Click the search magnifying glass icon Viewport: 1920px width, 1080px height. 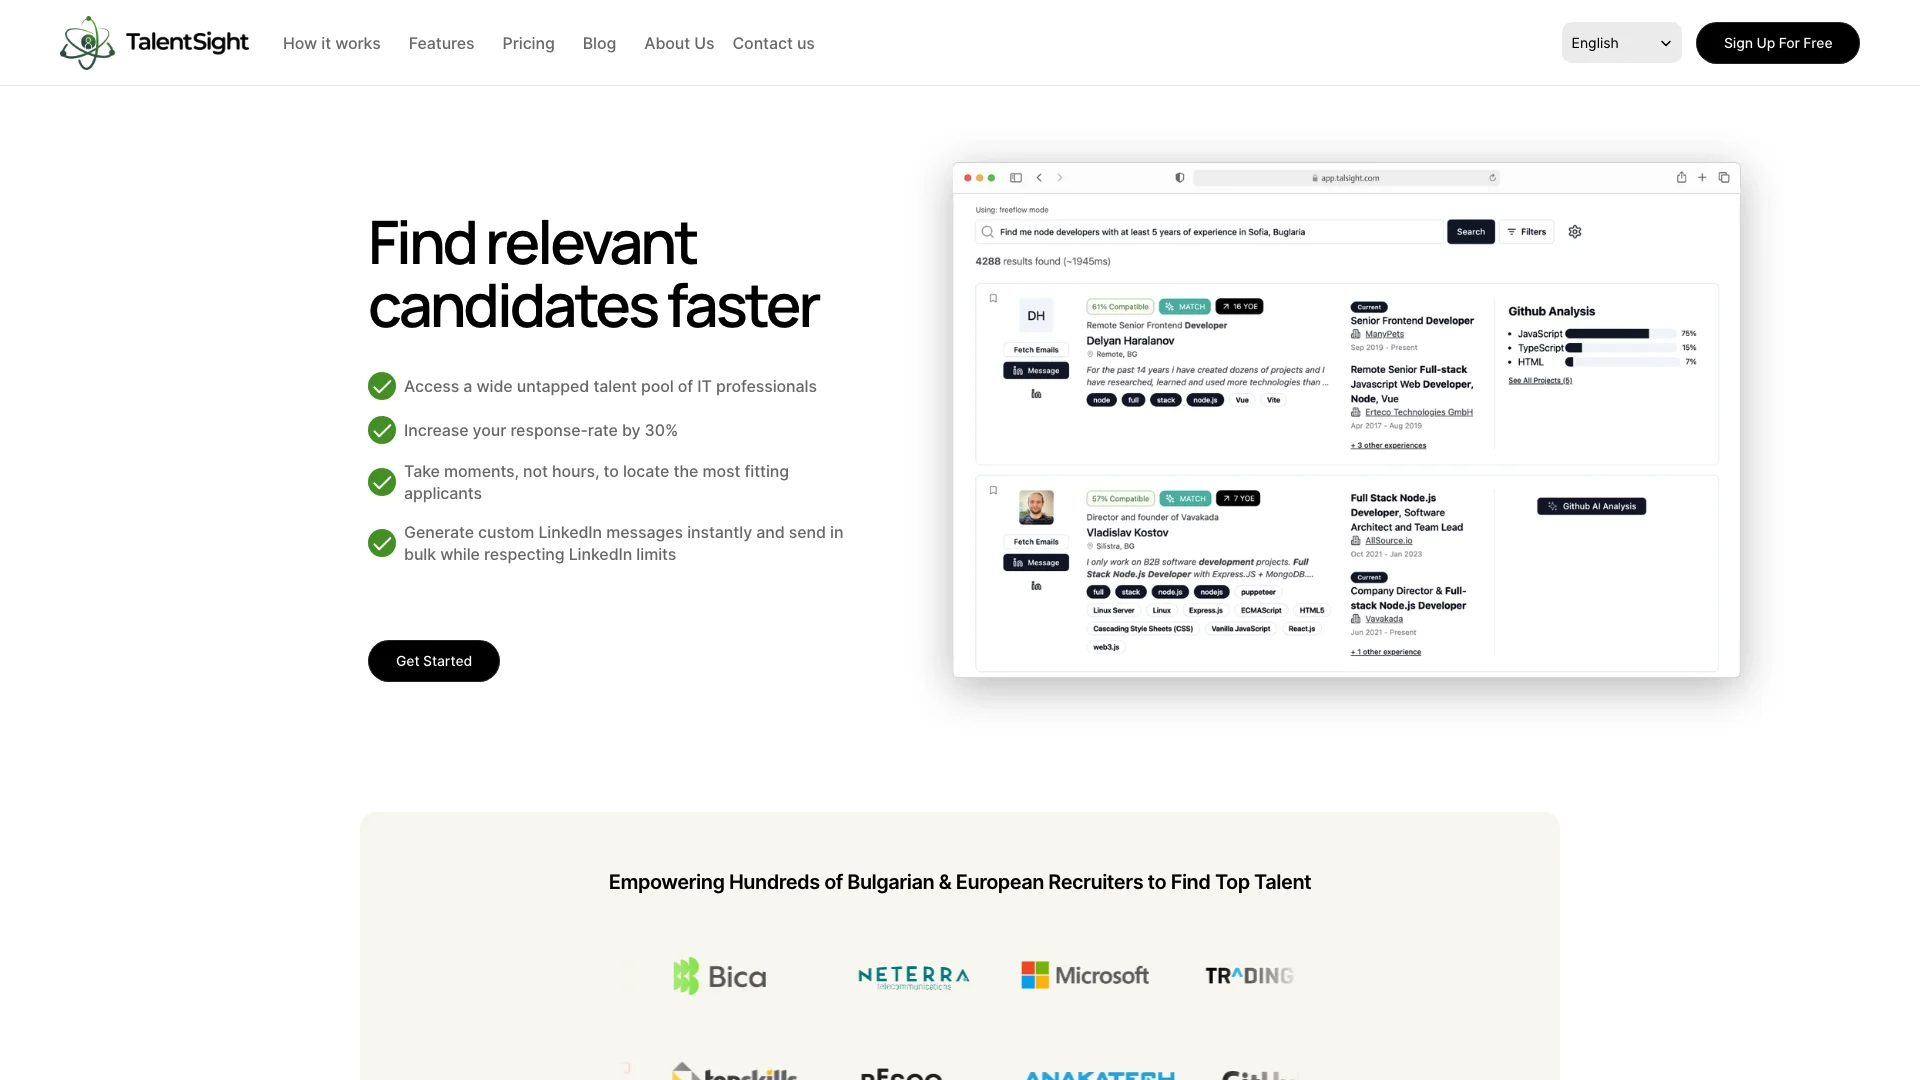(x=988, y=232)
